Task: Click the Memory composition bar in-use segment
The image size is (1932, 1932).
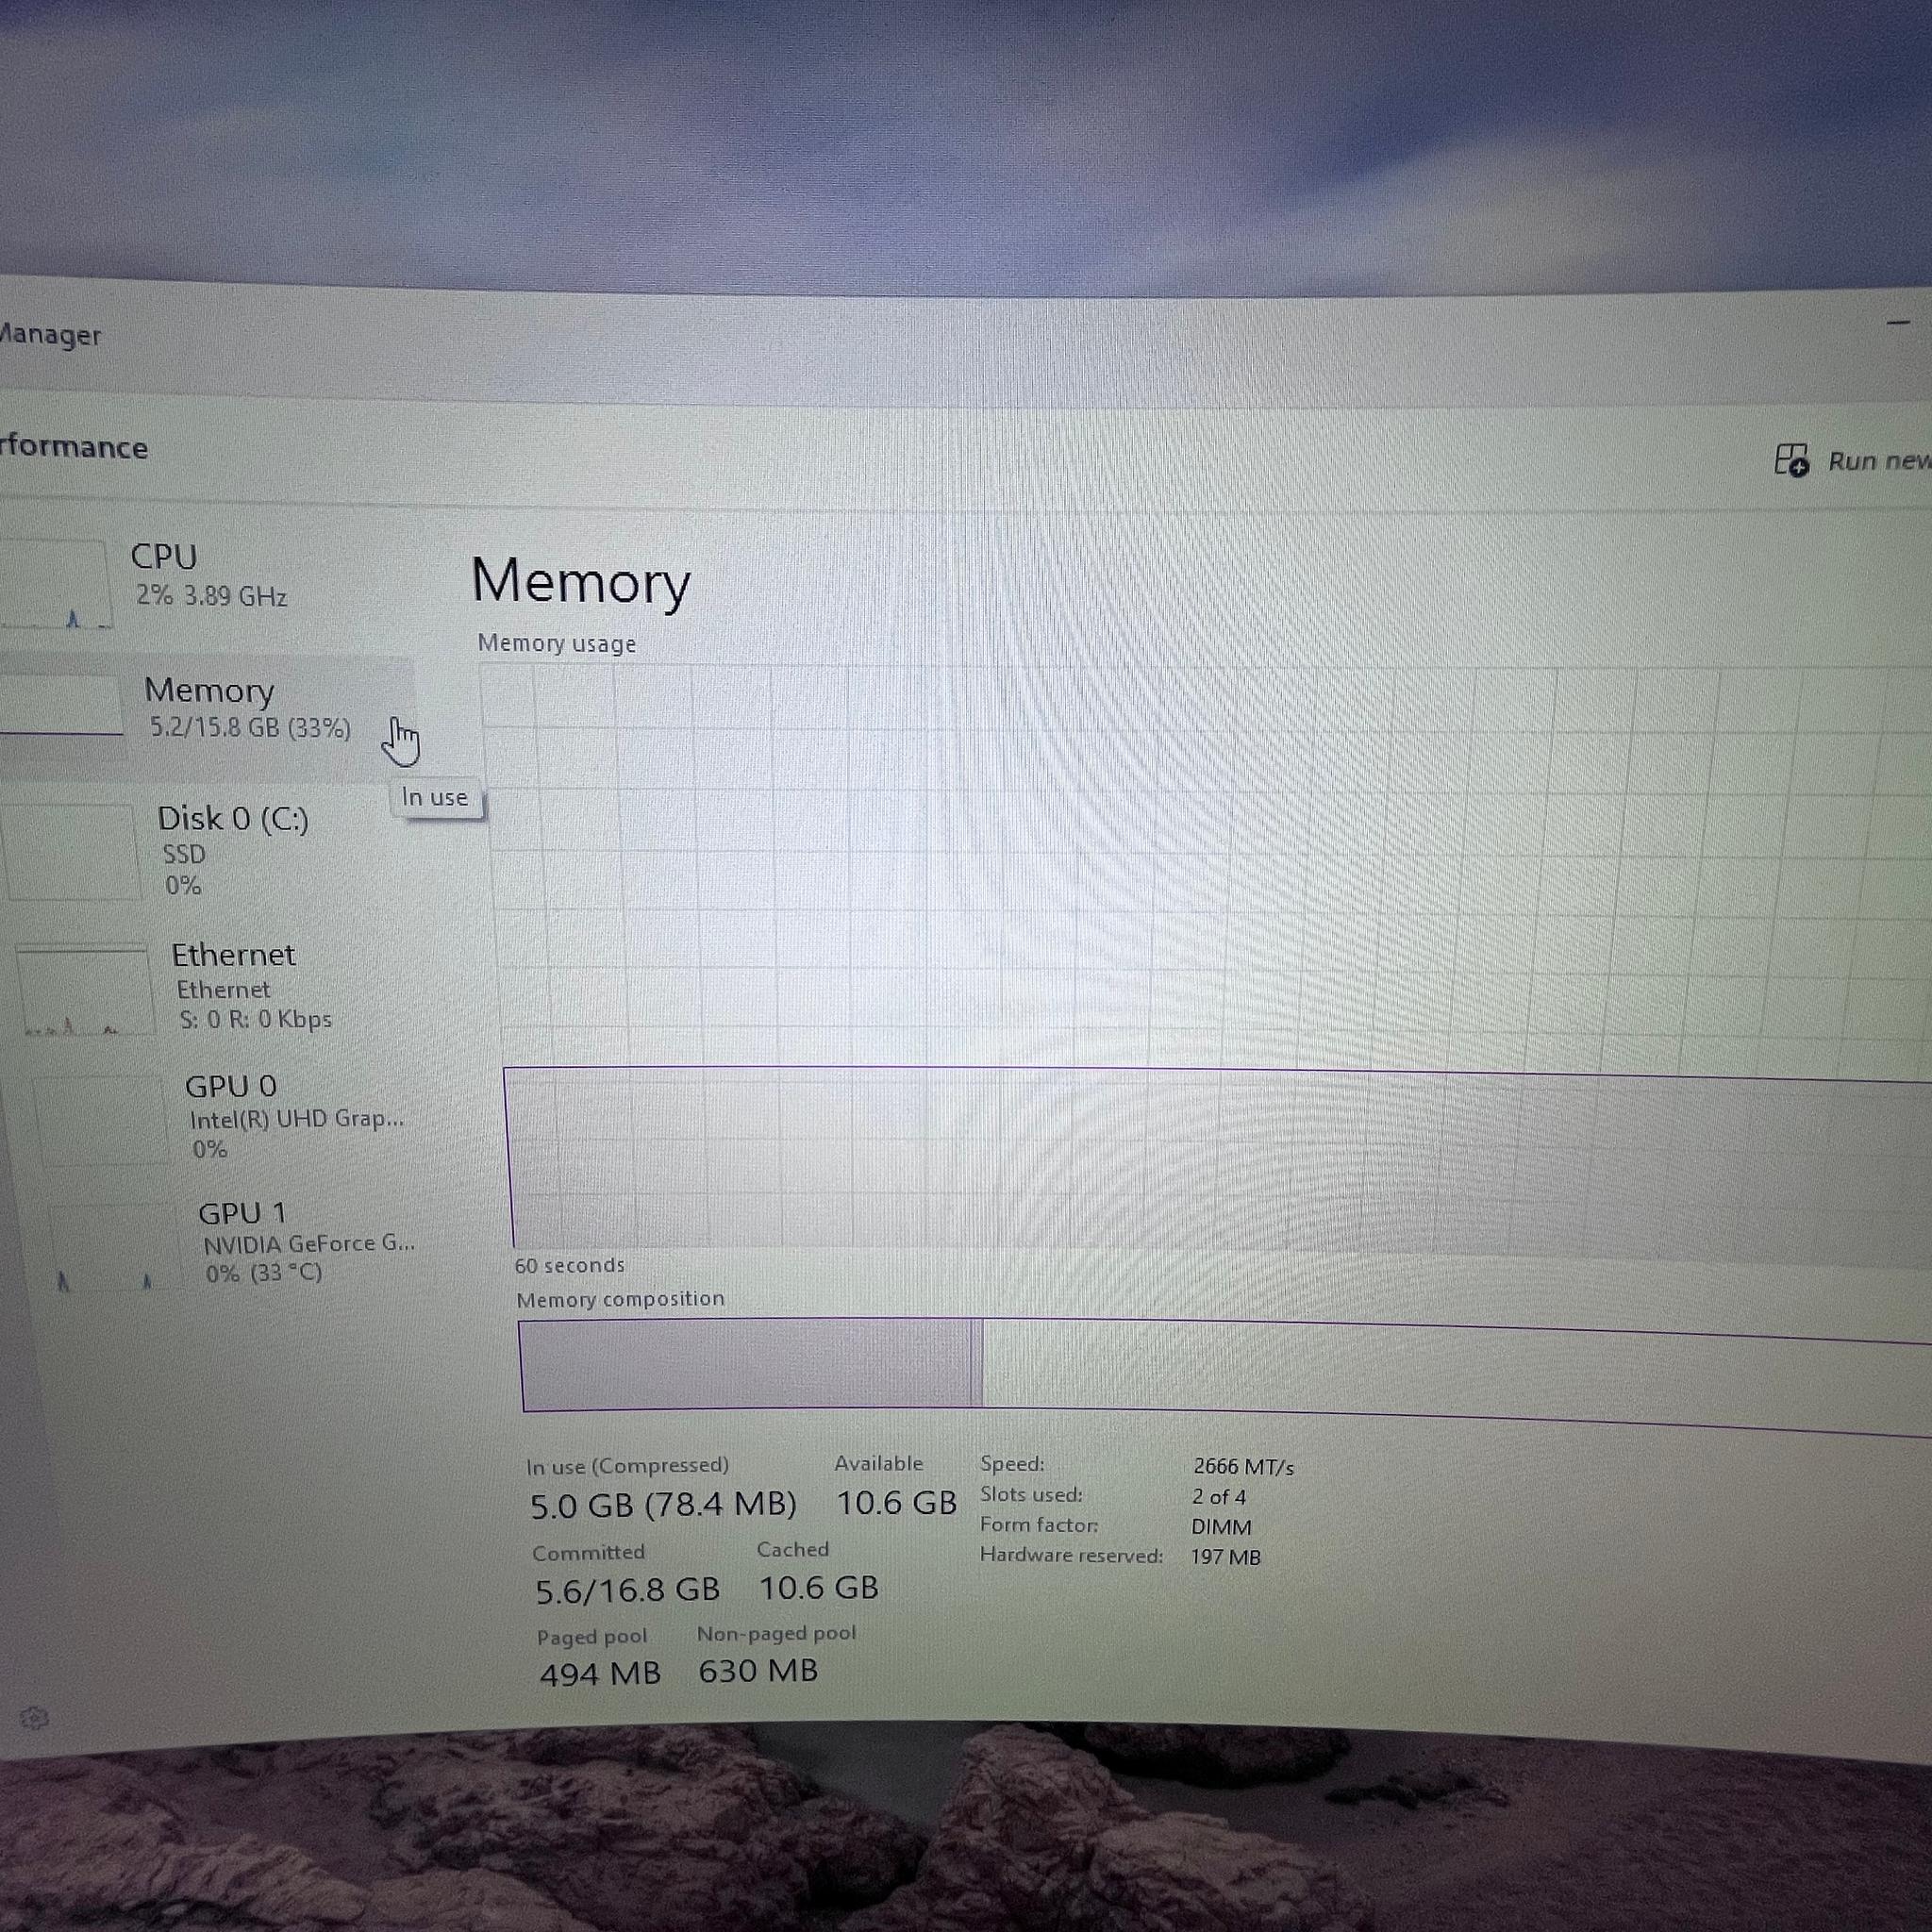Action: [748, 1364]
